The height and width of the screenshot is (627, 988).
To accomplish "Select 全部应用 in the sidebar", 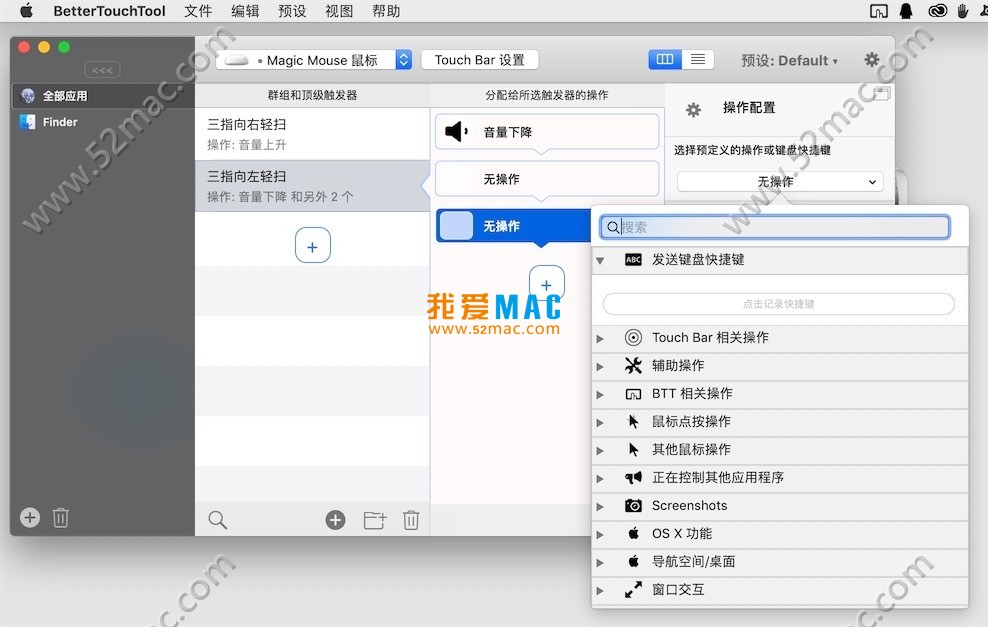I will 103,96.
